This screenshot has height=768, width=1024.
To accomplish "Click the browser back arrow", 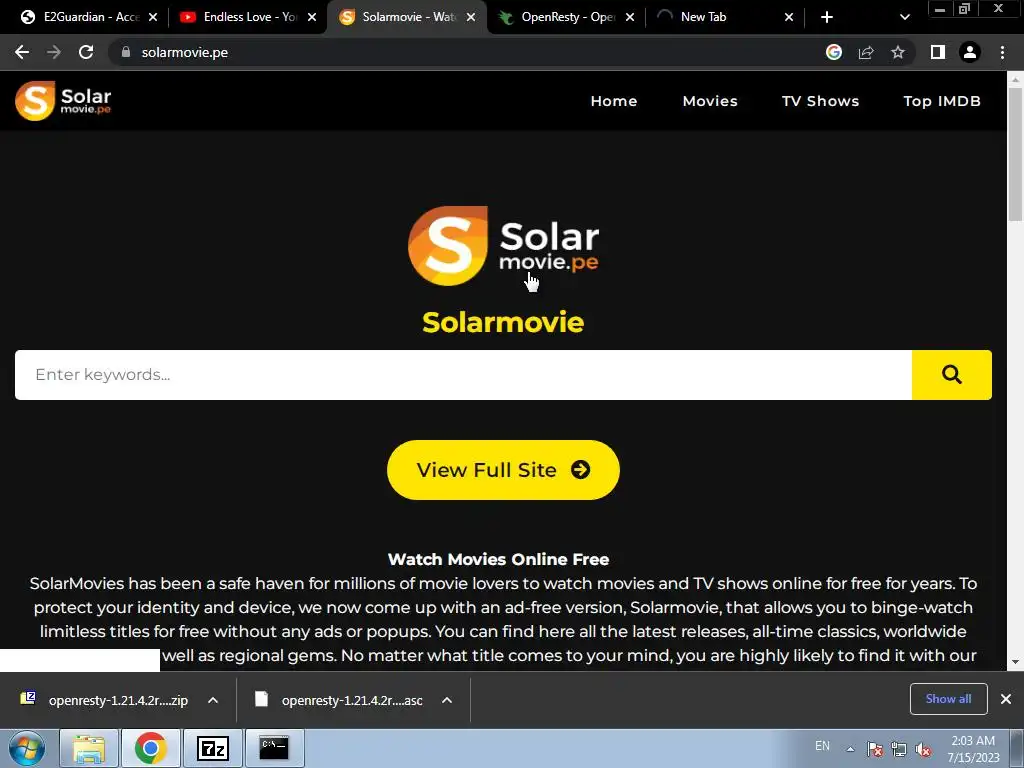I will click(22, 52).
